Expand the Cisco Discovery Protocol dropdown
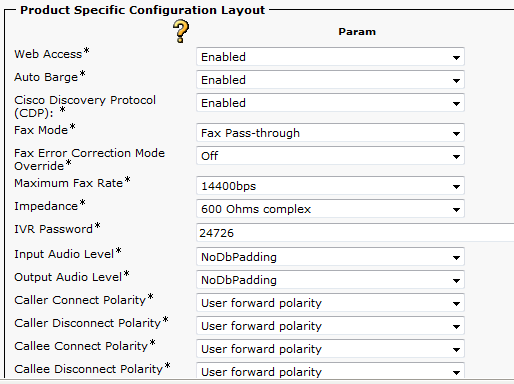This screenshot has width=514, height=384. tap(330, 103)
